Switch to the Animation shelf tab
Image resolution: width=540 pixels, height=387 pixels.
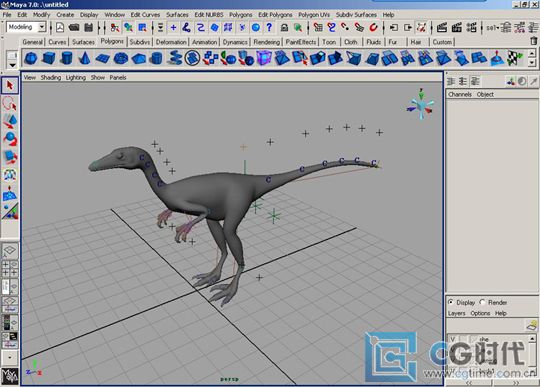(205, 42)
